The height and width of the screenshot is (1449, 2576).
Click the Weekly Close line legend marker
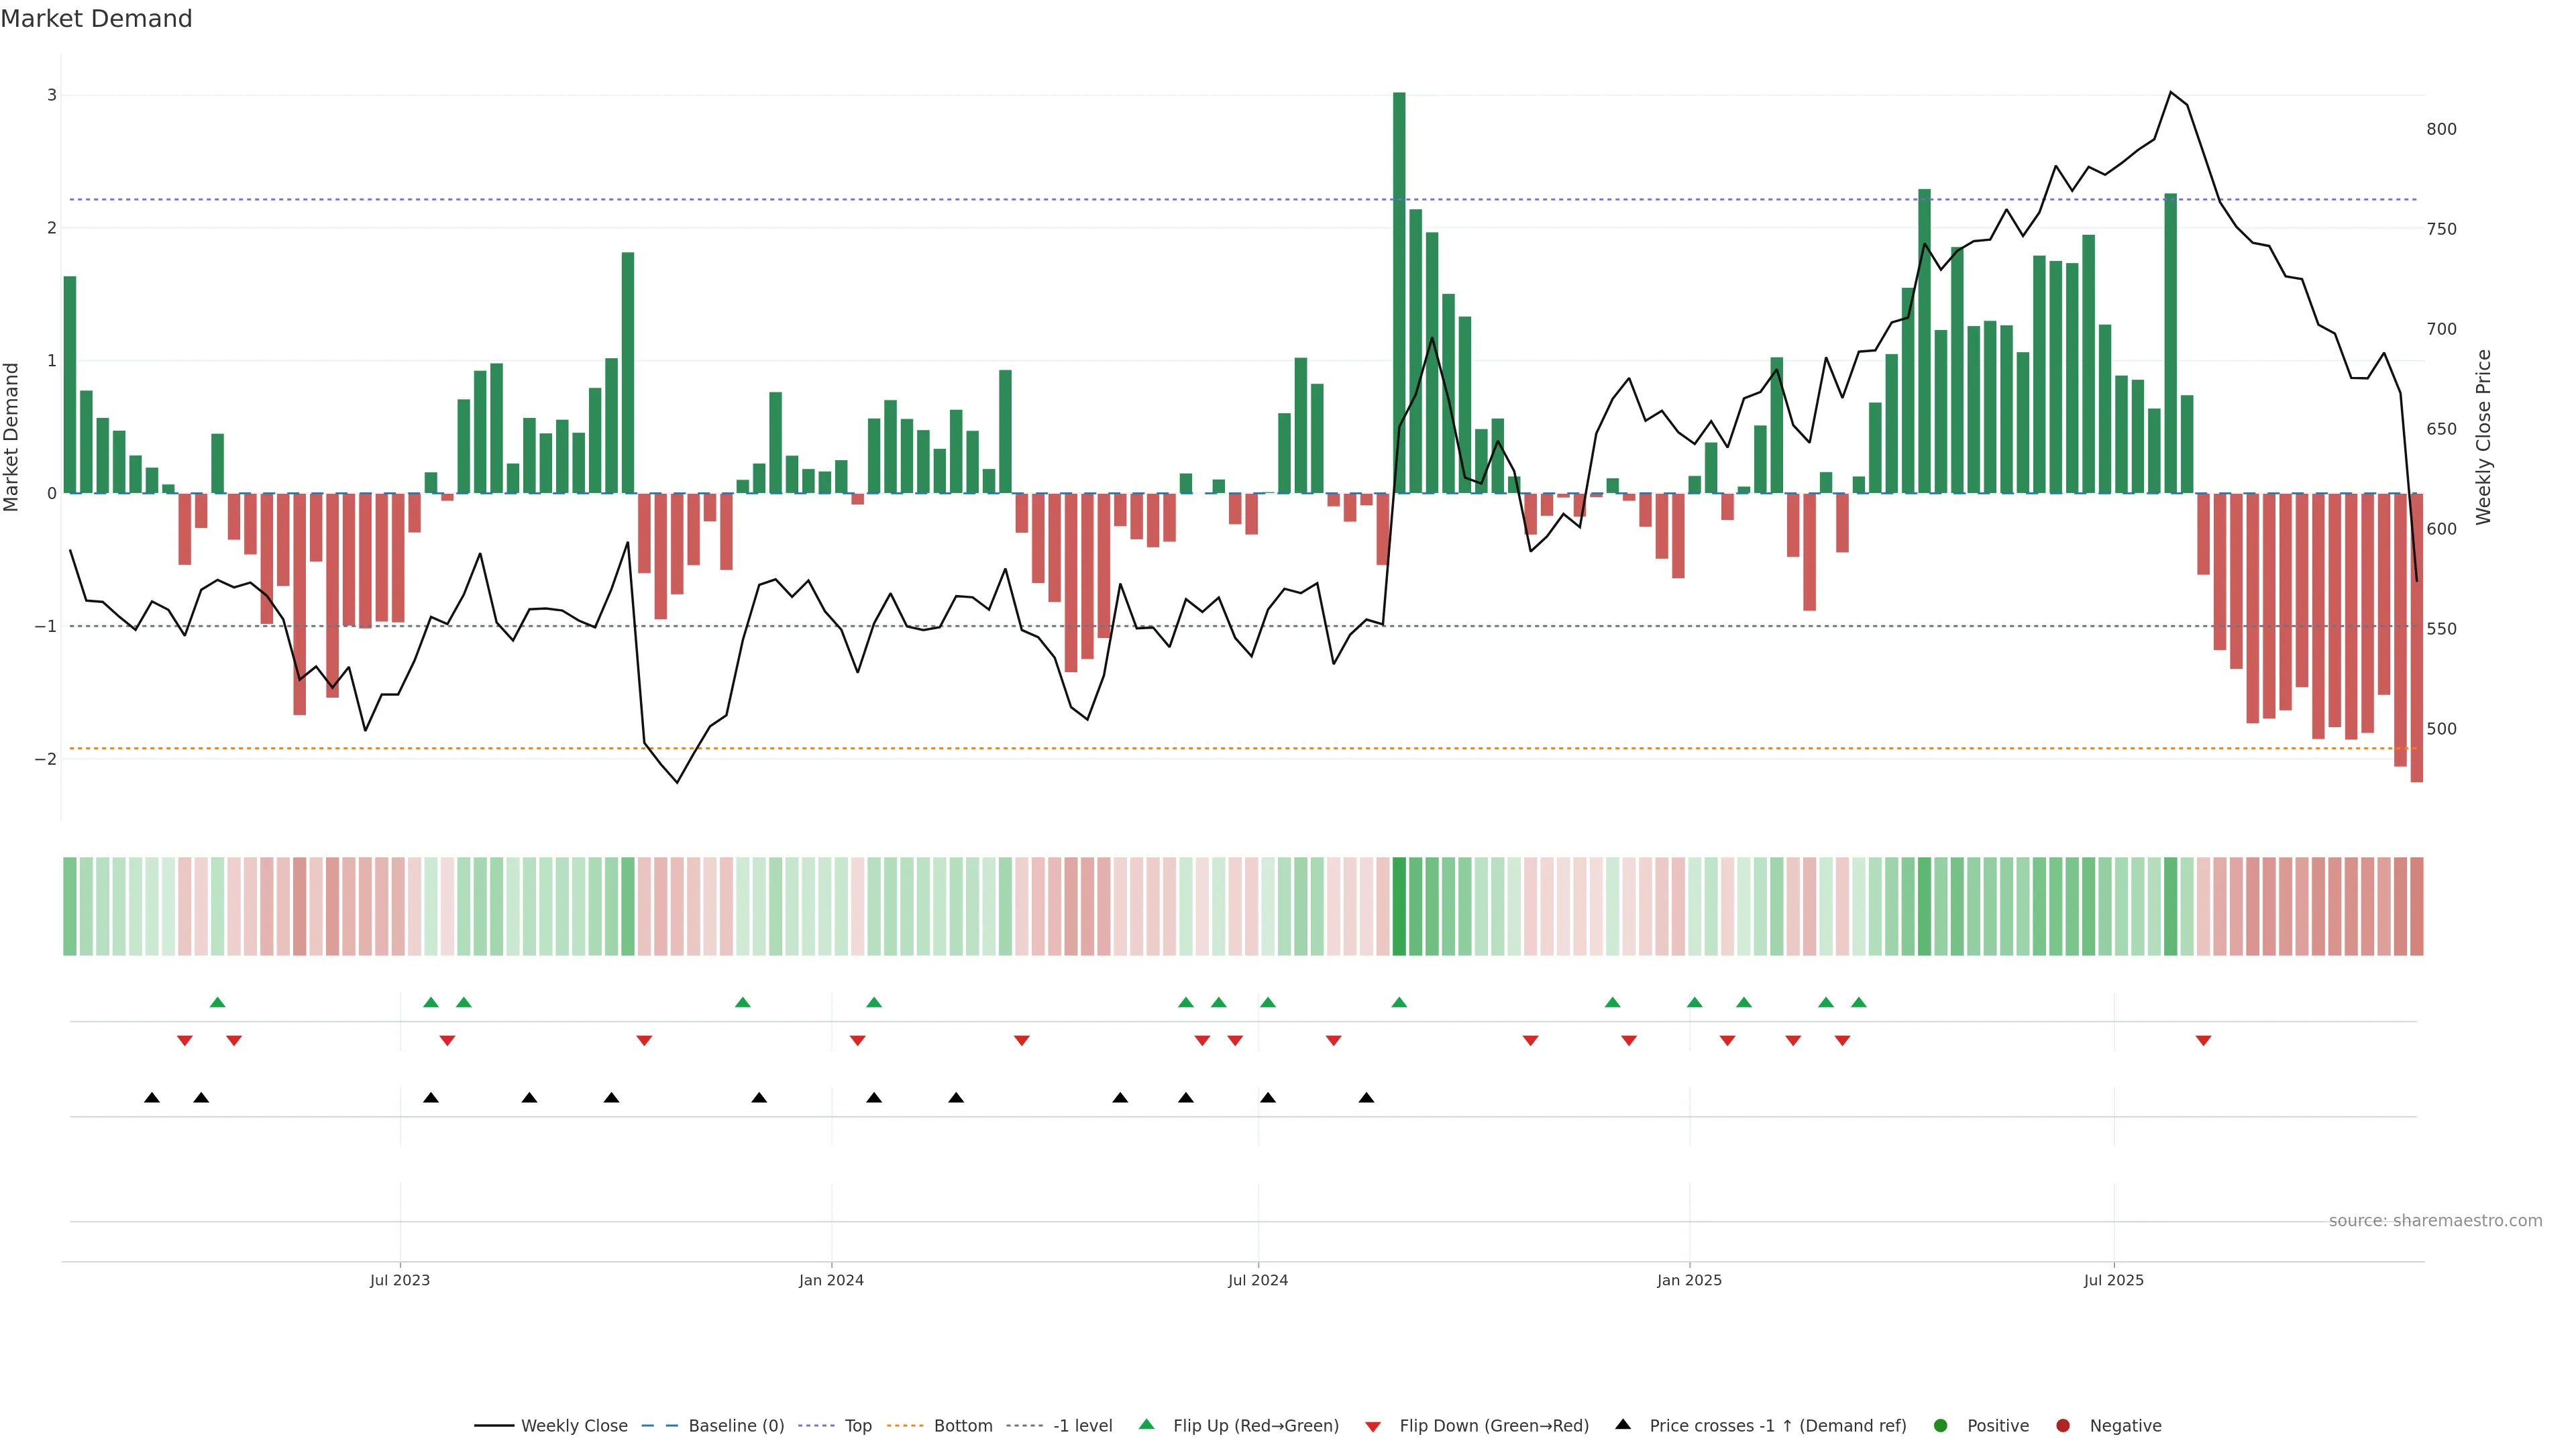494,1425
